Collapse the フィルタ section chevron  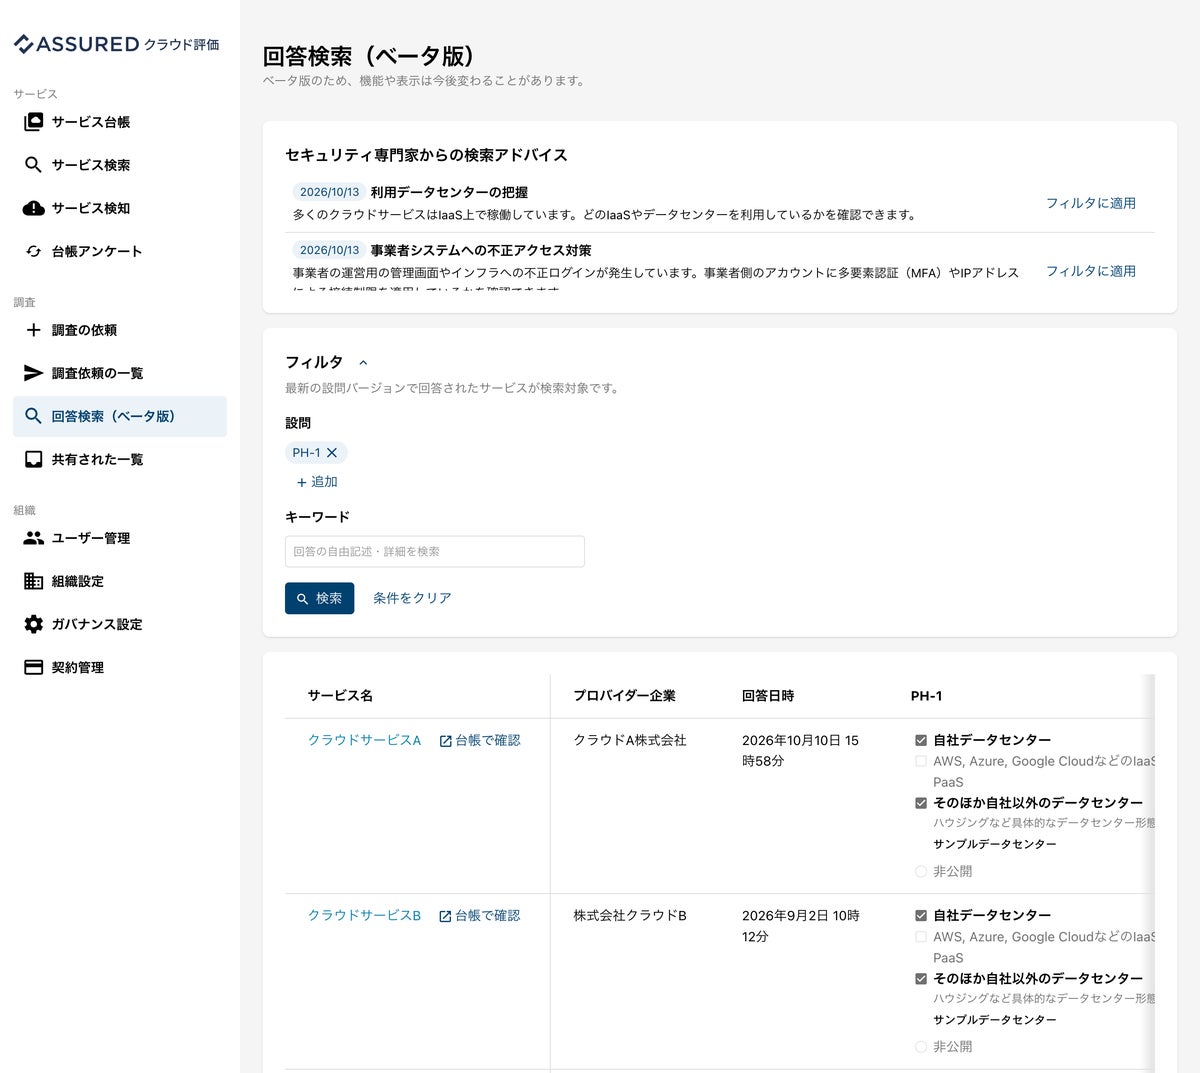[363, 363]
